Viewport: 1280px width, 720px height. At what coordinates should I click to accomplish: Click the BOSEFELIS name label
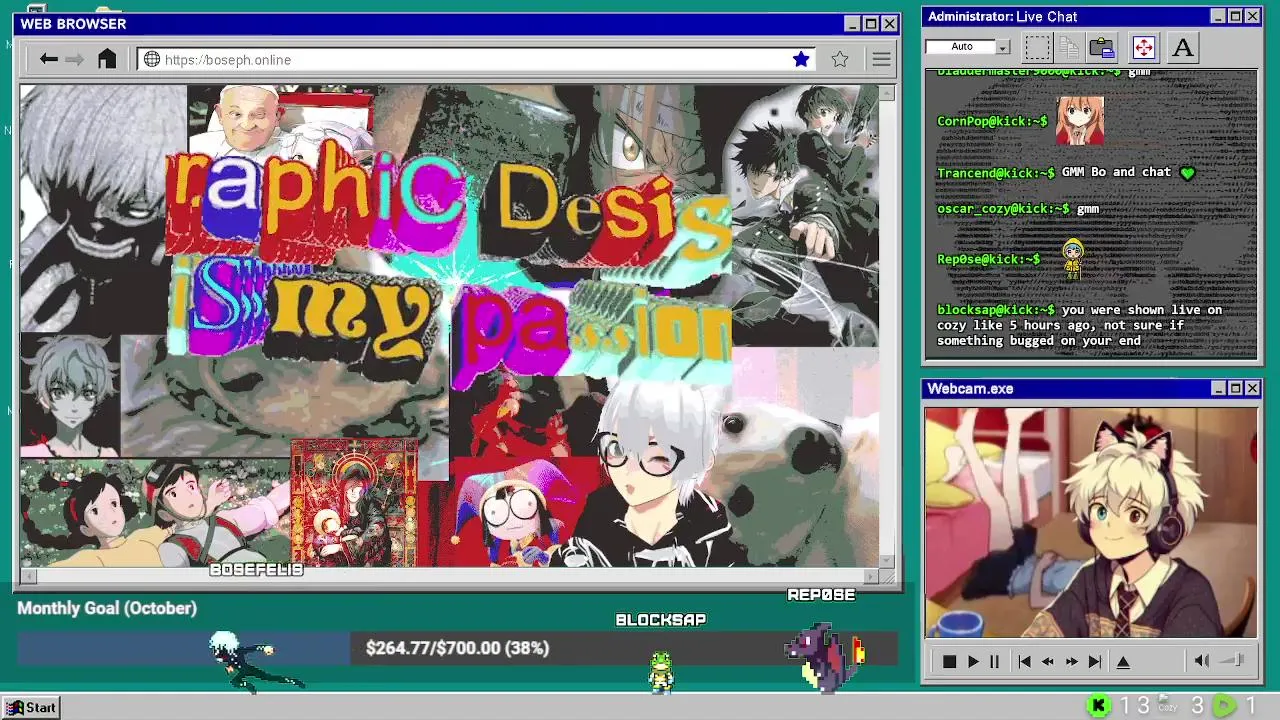point(256,570)
